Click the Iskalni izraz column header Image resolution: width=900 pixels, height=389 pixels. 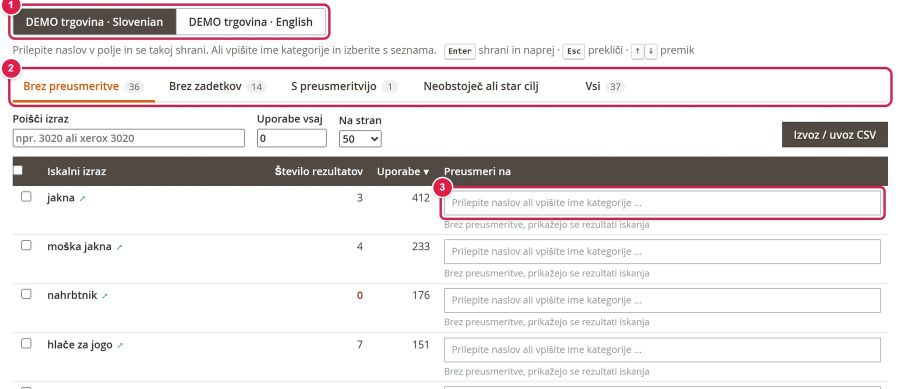tap(76, 172)
